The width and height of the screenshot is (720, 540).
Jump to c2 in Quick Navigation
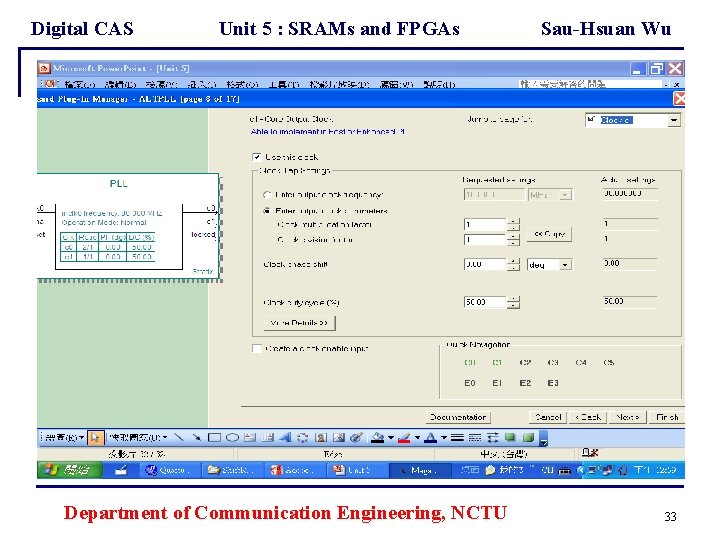coord(525,362)
